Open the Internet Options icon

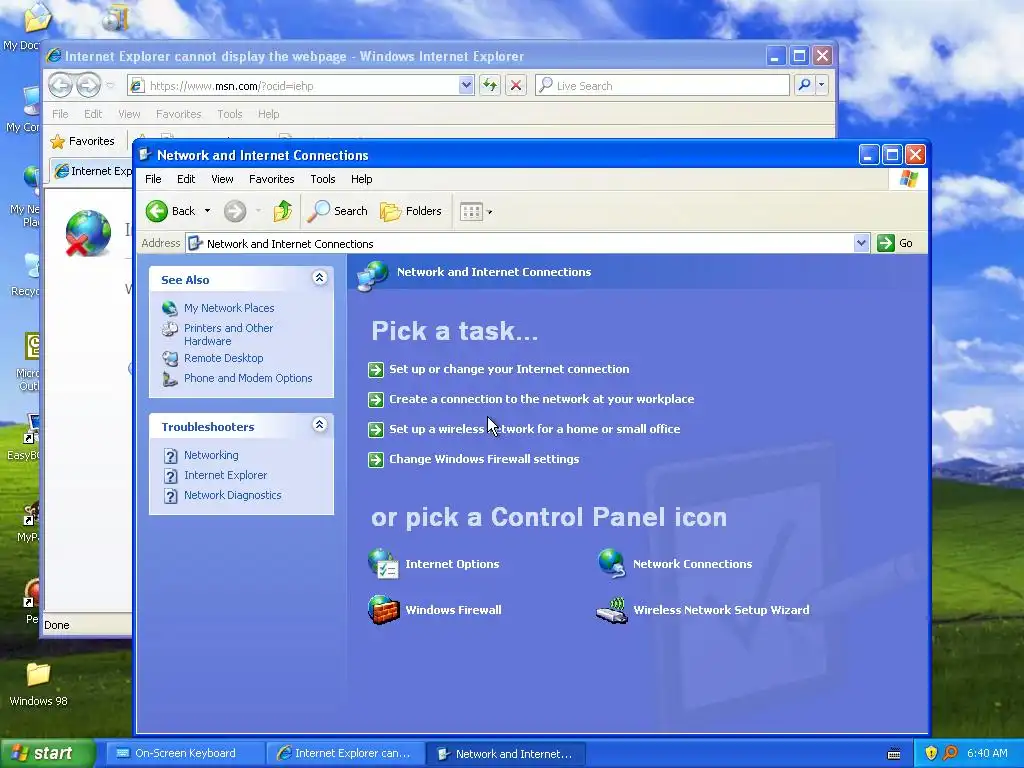click(x=383, y=564)
